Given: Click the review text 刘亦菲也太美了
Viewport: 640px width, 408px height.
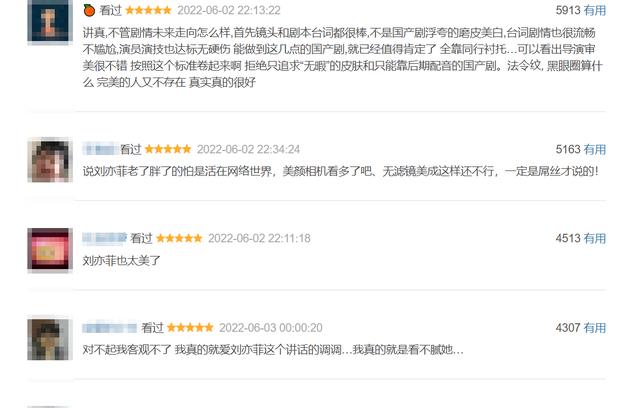Looking at the screenshot, I should (x=121, y=260).
